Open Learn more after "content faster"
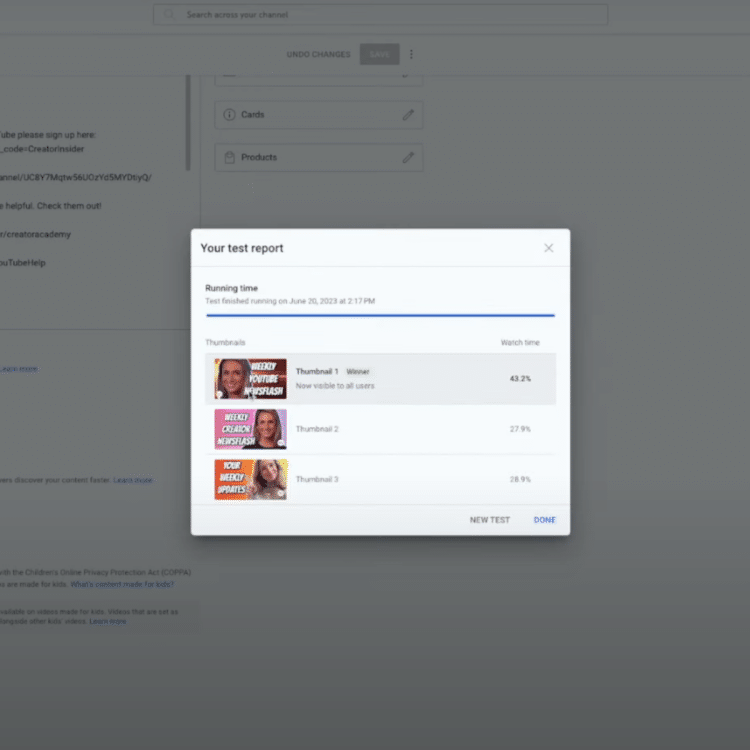Screen dimensions: 750x750 pyautogui.click(x=133, y=480)
